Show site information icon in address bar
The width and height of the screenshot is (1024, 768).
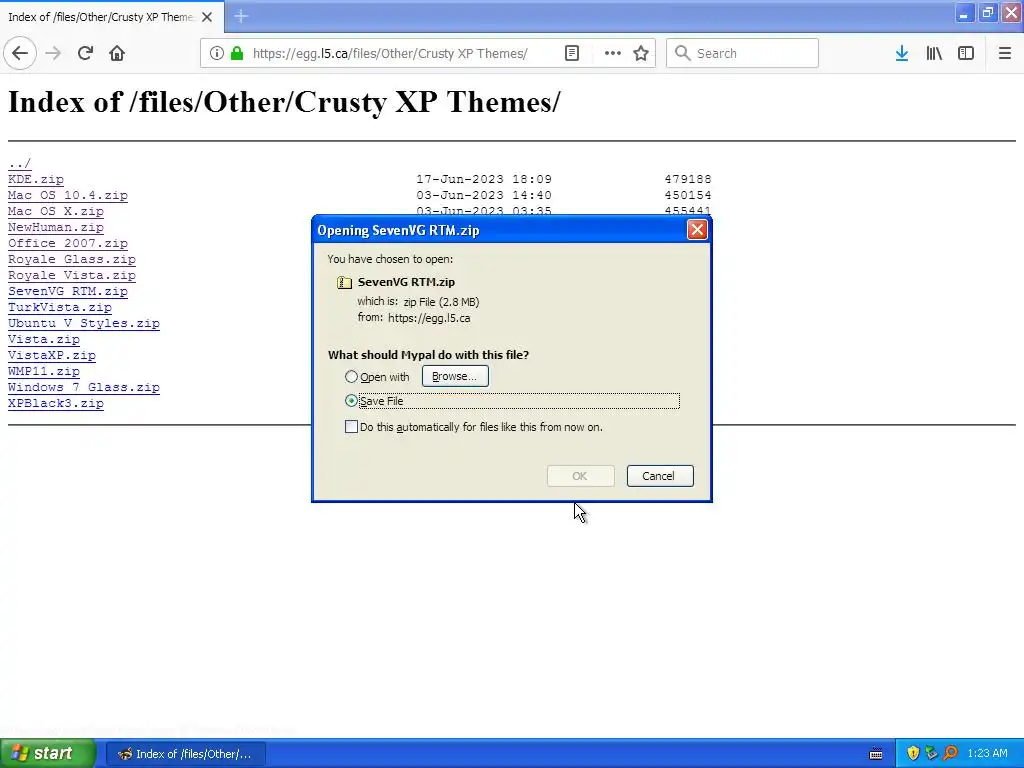click(x=217, y=53)
